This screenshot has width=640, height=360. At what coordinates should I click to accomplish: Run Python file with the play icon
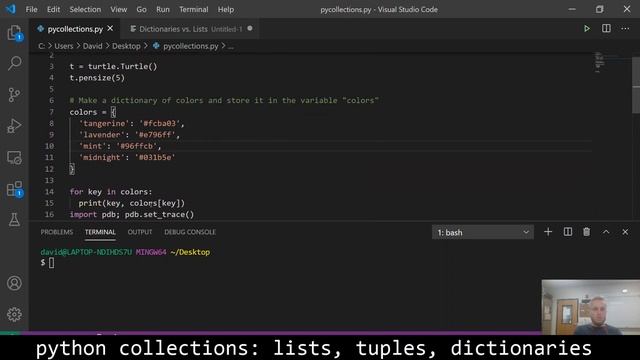tap(587, 29)
